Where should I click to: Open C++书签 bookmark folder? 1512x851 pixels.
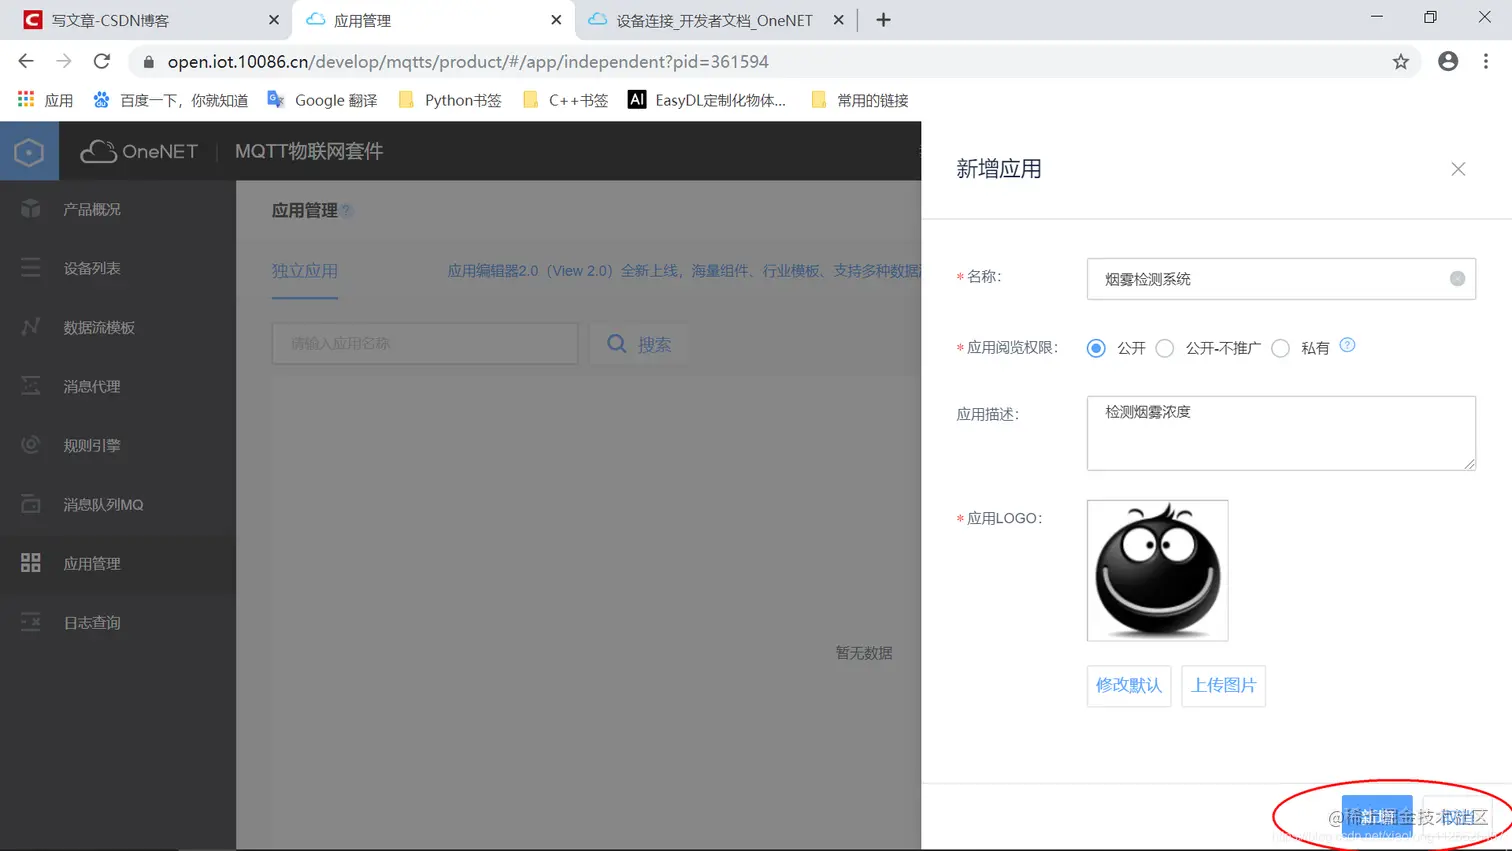(566, 100)
